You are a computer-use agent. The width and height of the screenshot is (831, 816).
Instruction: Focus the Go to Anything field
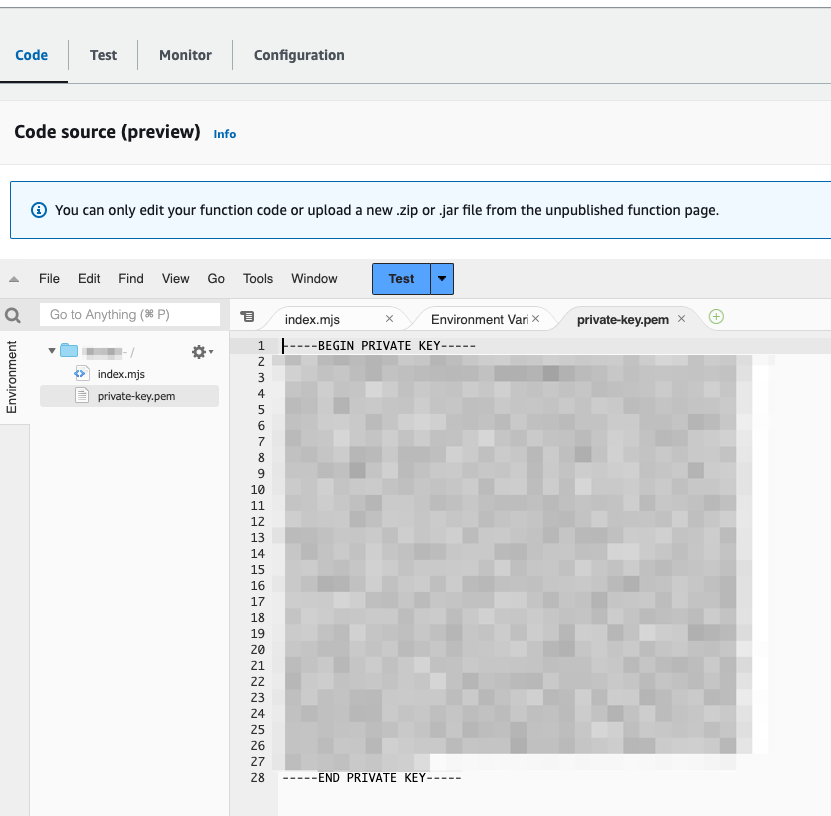click(x=130, y=315)
